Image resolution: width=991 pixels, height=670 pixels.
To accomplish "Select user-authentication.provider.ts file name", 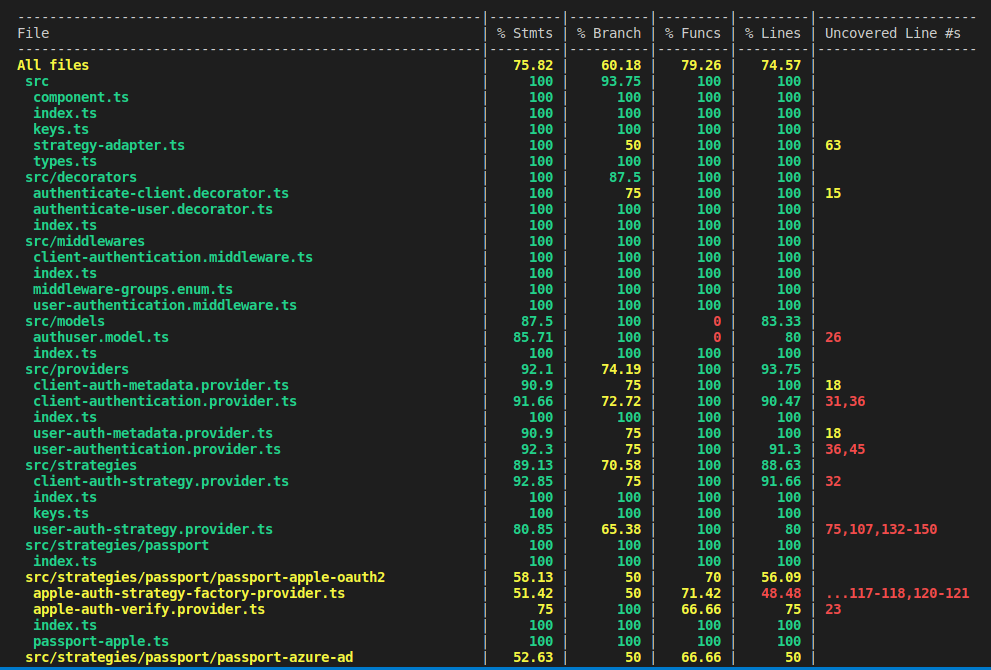I will point(157,449).
